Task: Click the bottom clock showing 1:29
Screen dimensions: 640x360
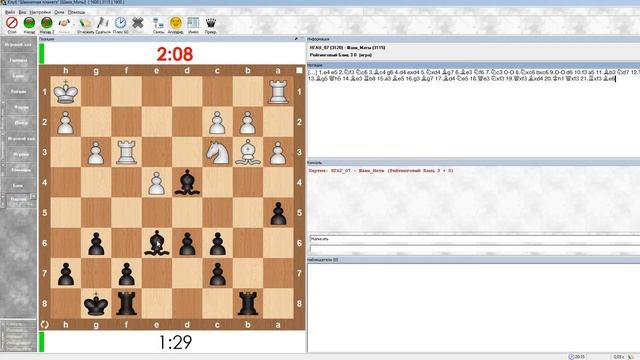Action: point(175,342)
